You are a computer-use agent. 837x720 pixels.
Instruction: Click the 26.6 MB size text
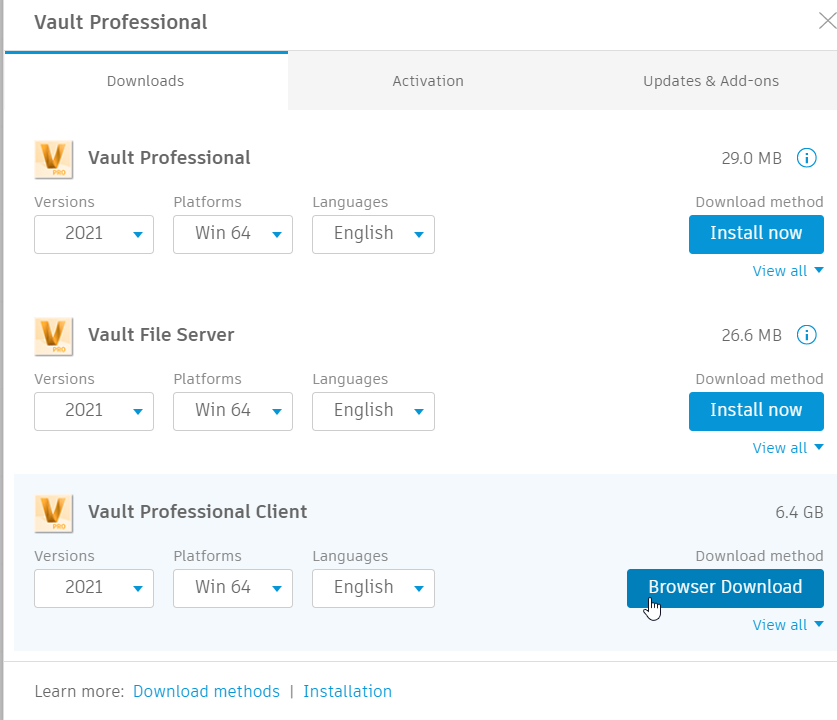[x=752, y=336]
